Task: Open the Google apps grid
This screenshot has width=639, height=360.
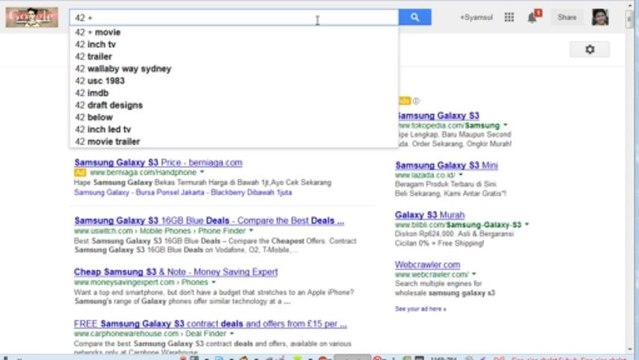Action: coord(509,17)
